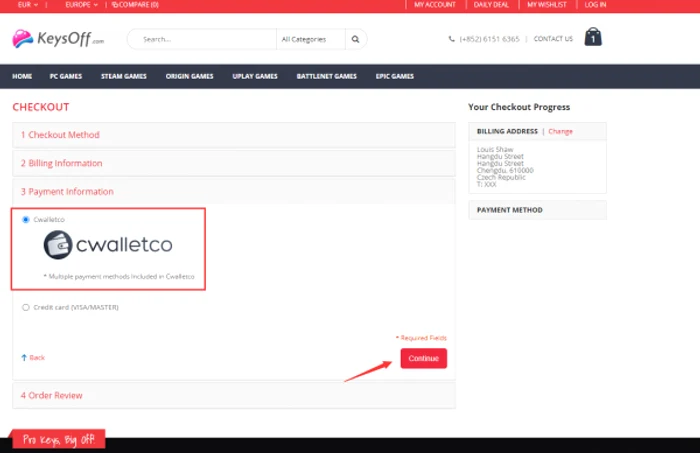Viewport: 700px width, 453px height.
Task: Click the Credit card (VISA/MASTER) label
Action: click(x=76, y=308)
